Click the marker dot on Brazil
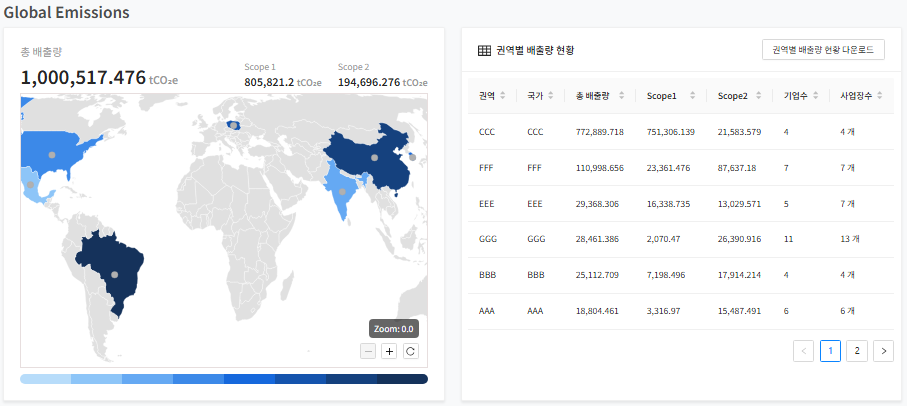The image size is (907, 406). [114, 274]
